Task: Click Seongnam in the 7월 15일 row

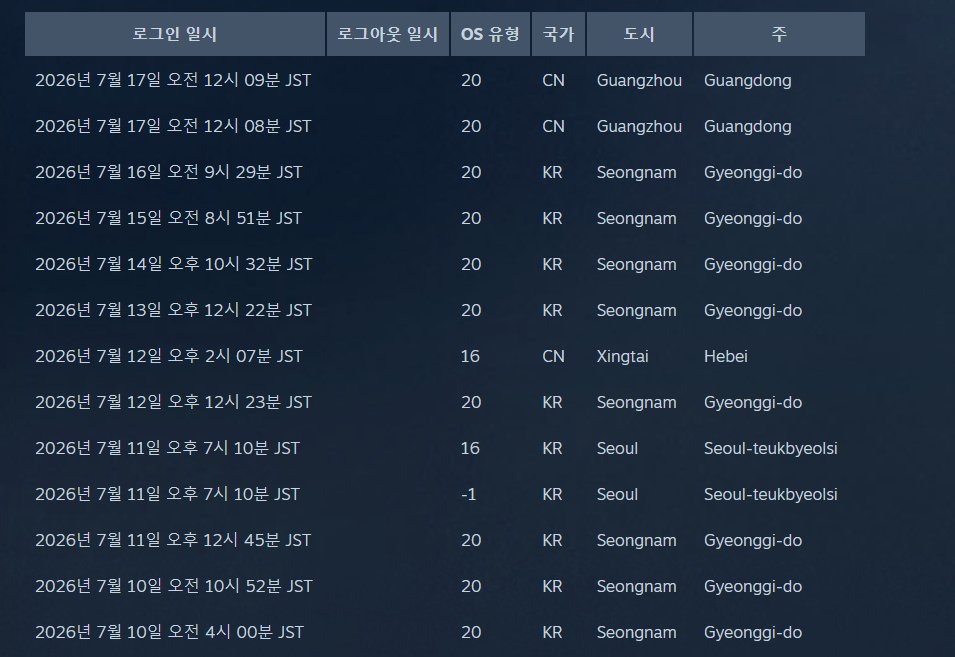Action: (636, 219)
